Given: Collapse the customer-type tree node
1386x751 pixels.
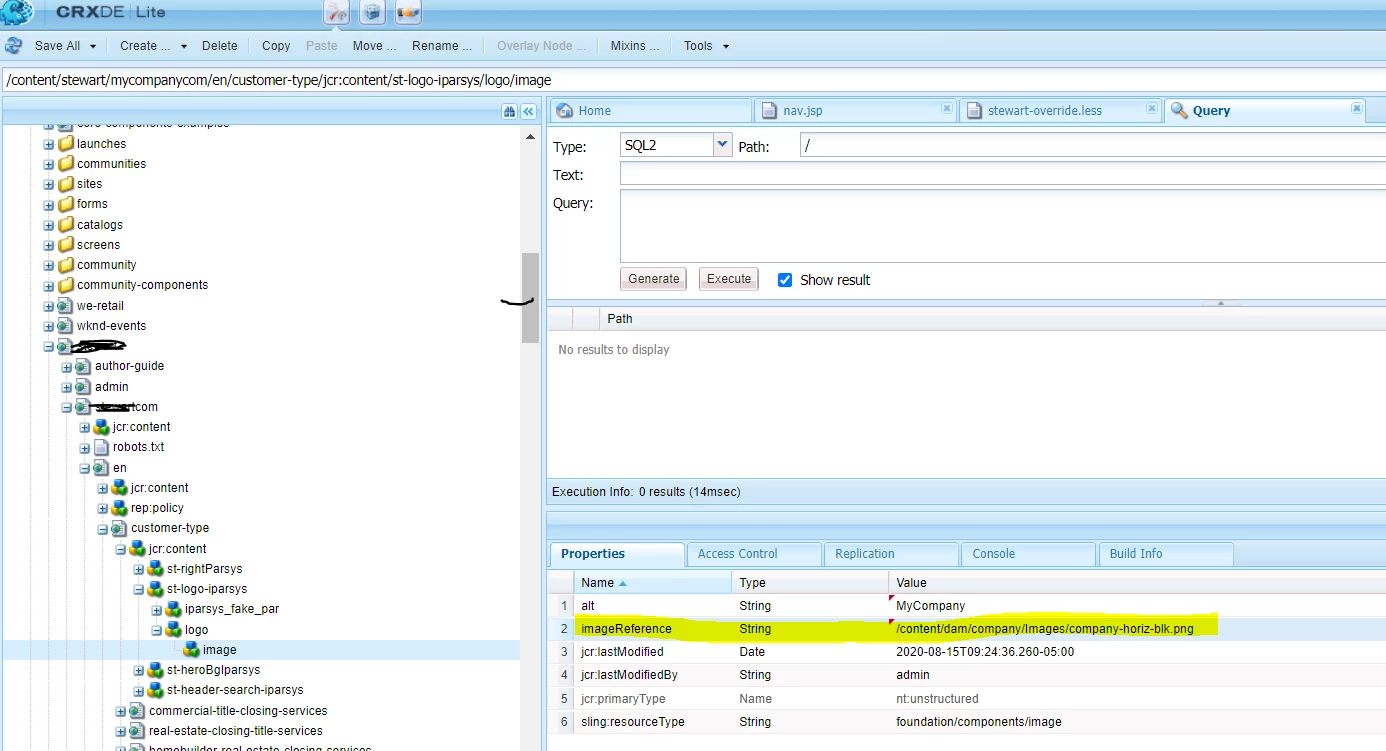Looking at the screenshot, I should [x=102, y=528].
